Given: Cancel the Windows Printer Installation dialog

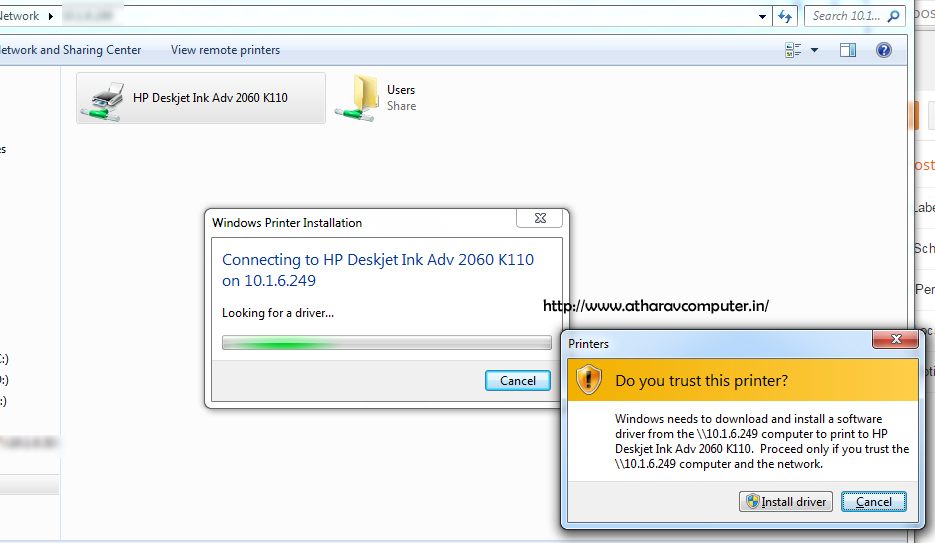Looking at the screenshot, I should (518, 381).
